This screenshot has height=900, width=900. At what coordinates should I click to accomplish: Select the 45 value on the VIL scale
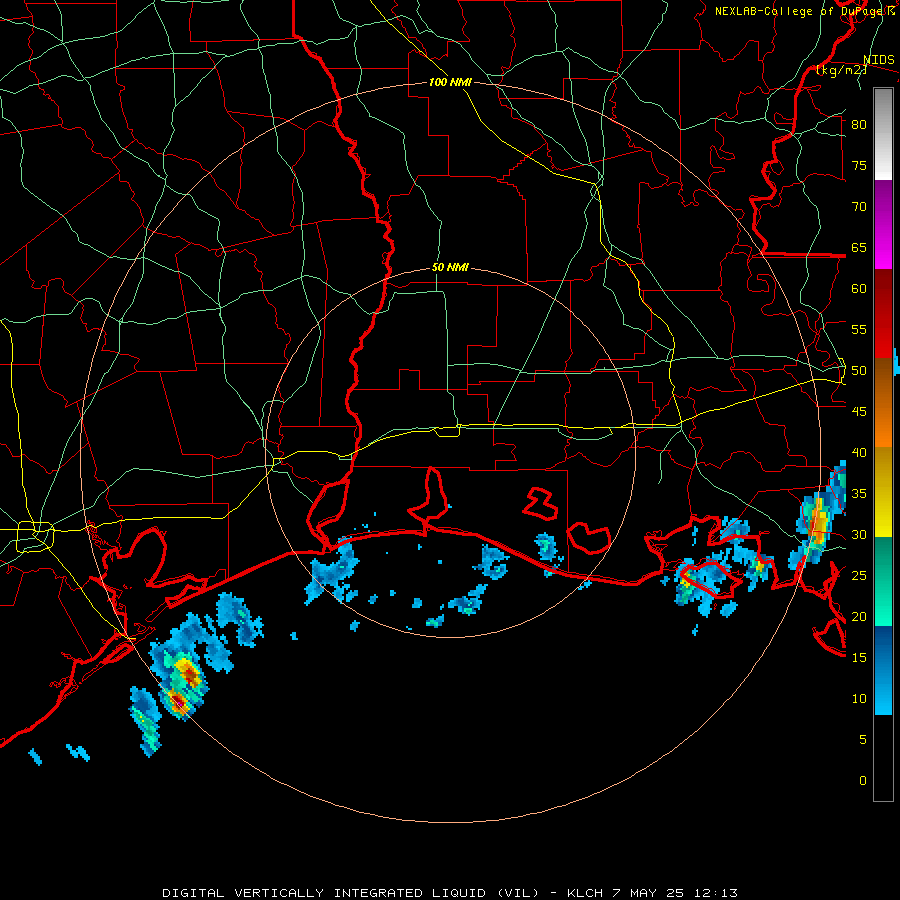click(859, 412)
